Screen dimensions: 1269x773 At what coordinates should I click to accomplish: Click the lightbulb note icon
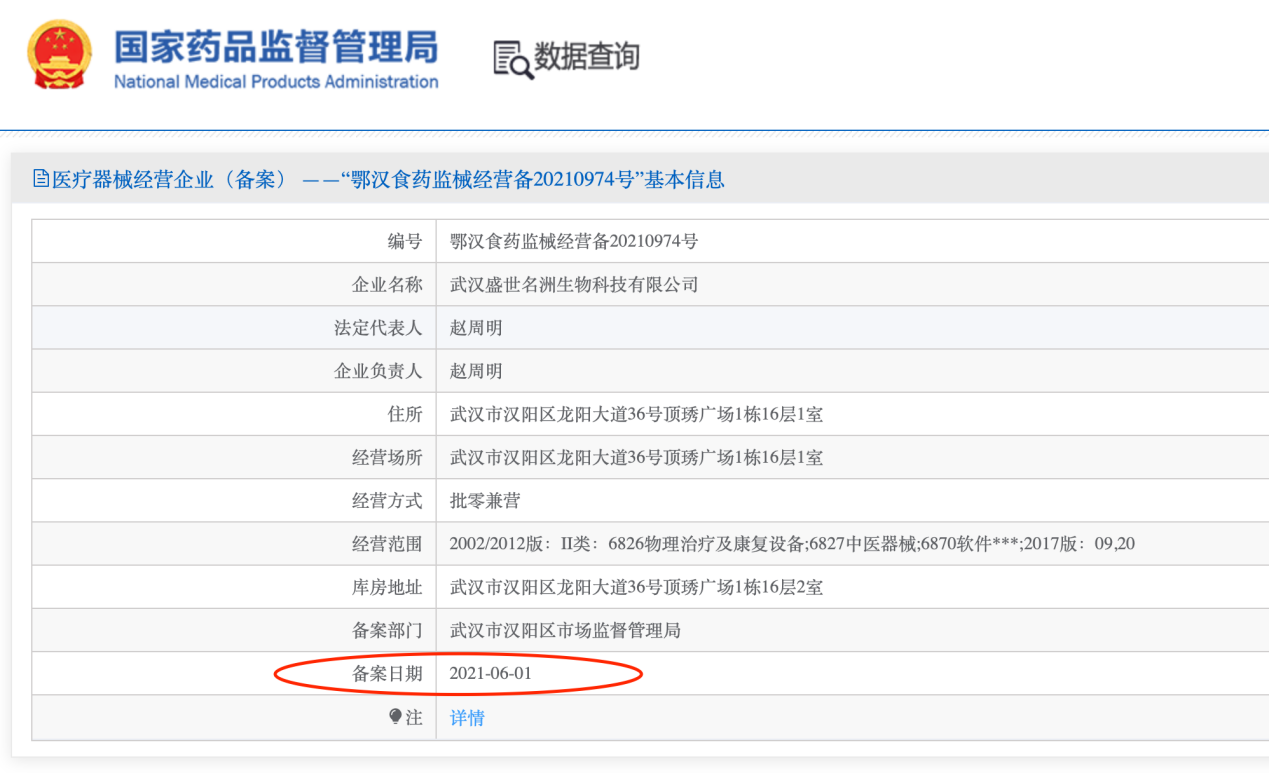396,717
